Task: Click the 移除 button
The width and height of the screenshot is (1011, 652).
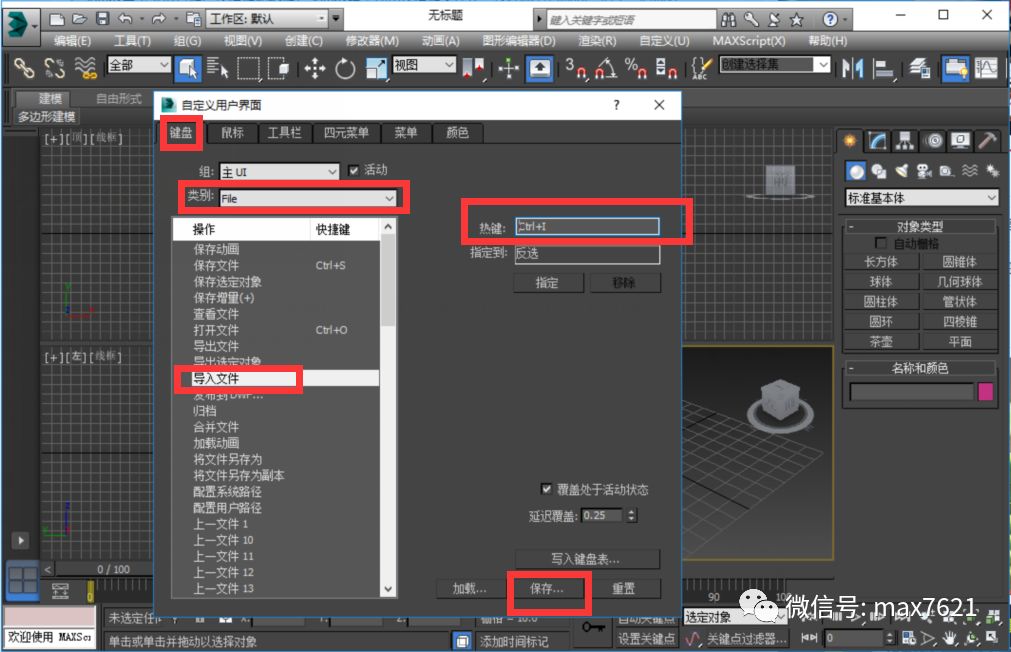Action: click(x=623, y=282)
